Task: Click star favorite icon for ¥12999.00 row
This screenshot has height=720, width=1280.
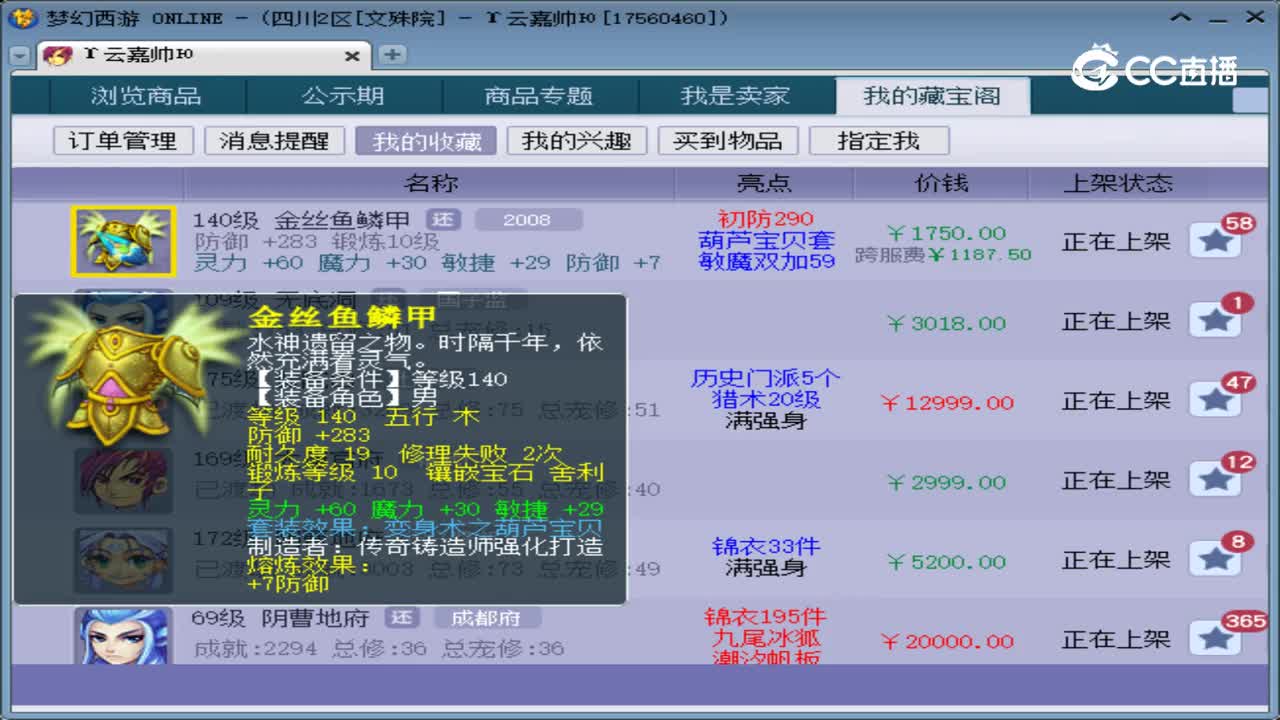Action: [1214, 400]
